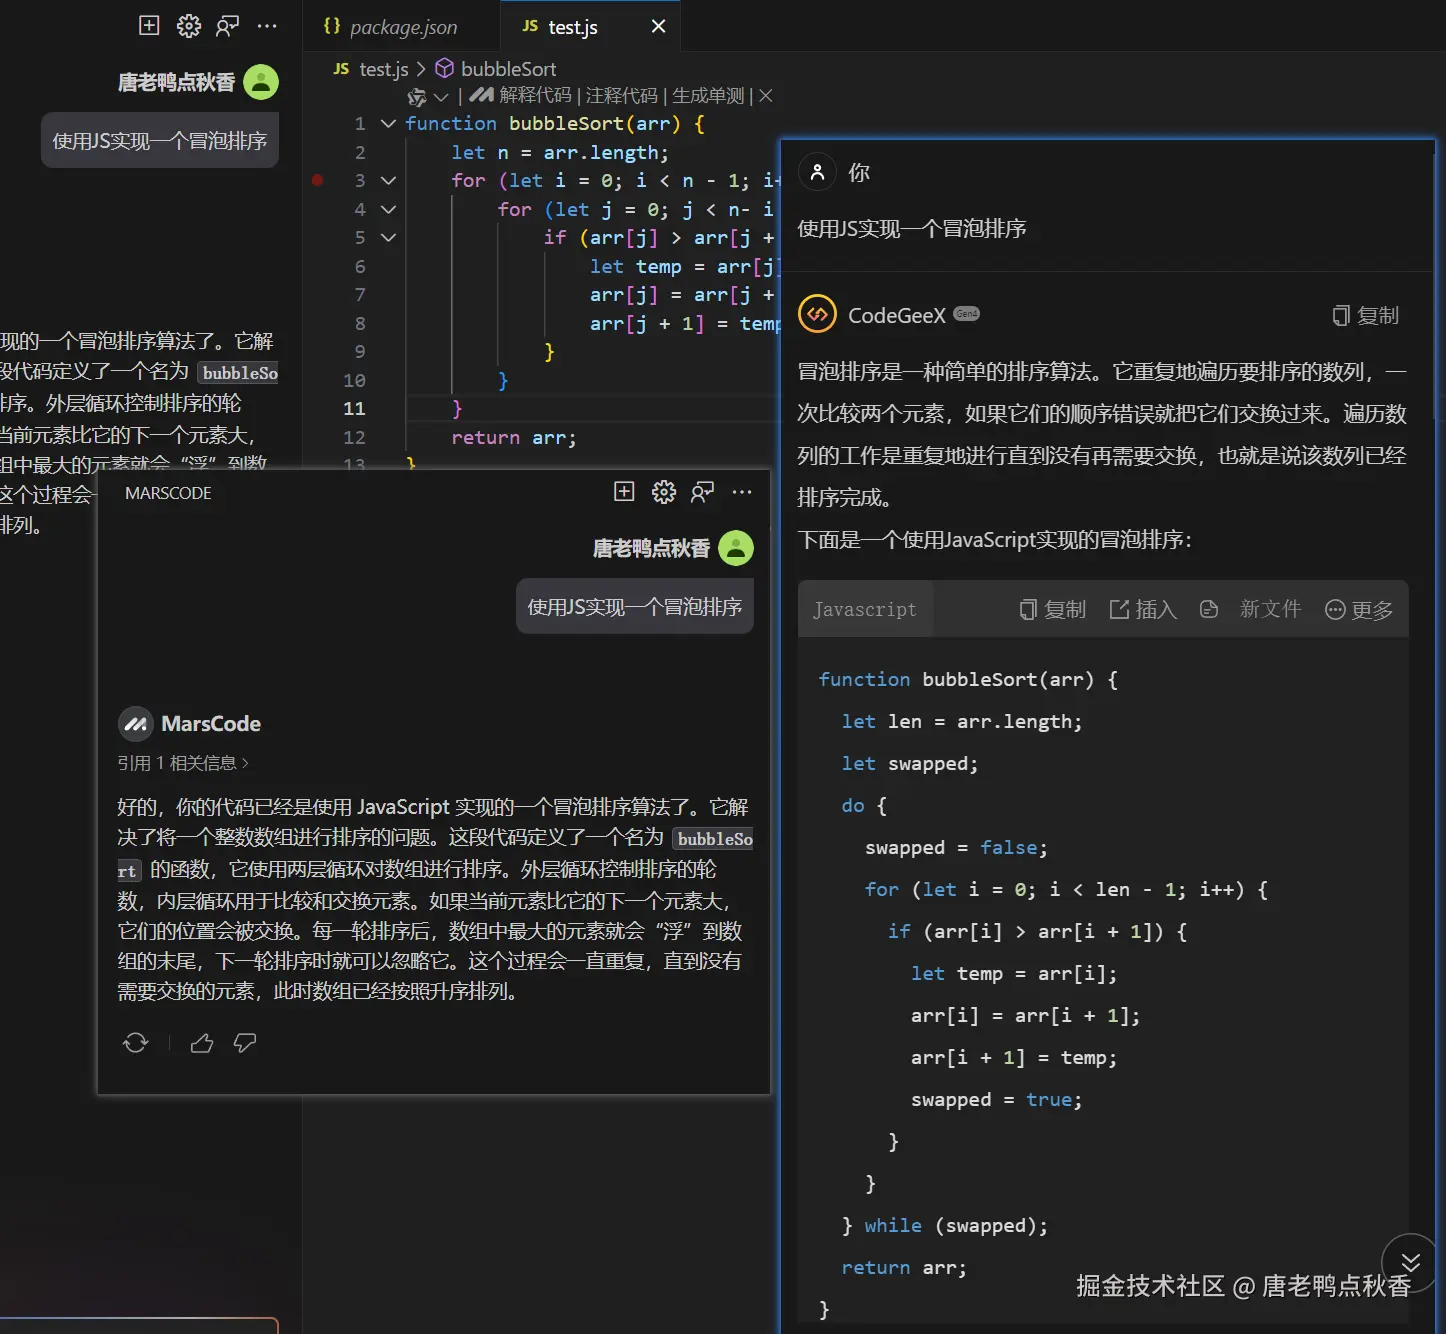The width and height of the screenshot is (1446, 1334).
Task: Click 生成单测 code lens action
Action: 708,95
